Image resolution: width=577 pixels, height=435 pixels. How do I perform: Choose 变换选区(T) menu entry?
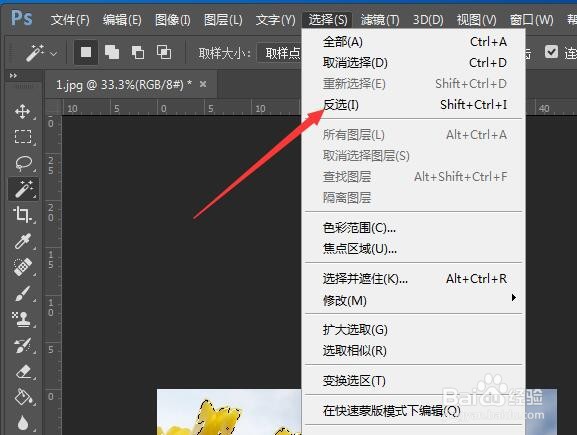(414, 381)
